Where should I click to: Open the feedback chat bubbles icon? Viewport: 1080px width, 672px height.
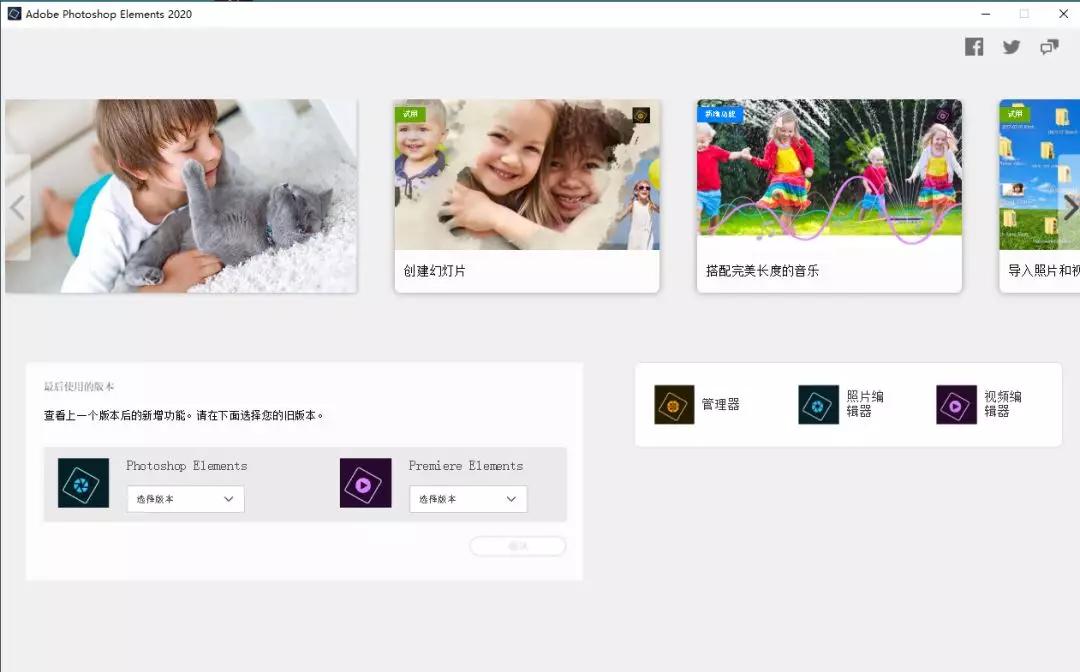[x=1049, y=47]
